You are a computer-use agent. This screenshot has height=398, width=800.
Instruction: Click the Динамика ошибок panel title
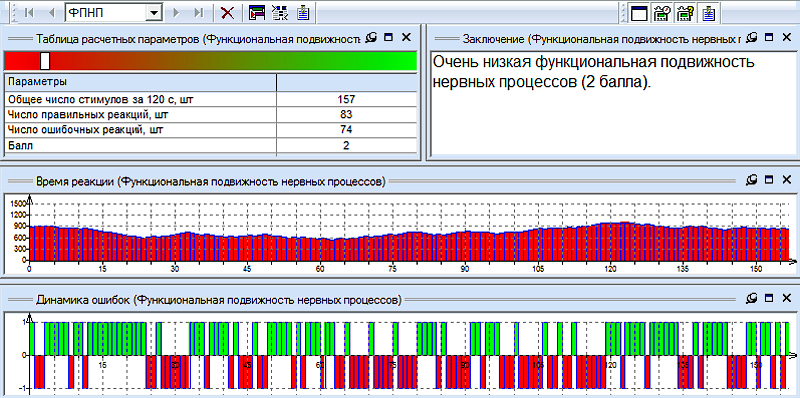click(219, 300)
